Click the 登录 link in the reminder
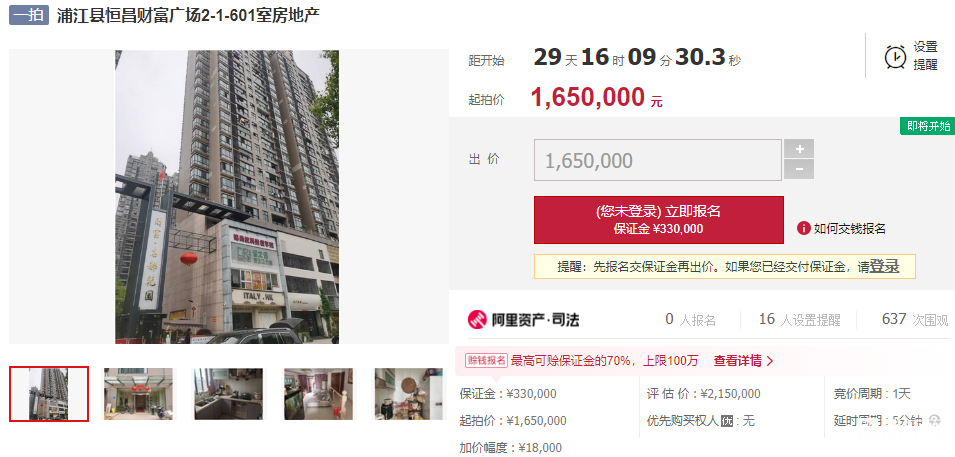The height and width of the screenshot is (457, 955). (x=884, y=266)
